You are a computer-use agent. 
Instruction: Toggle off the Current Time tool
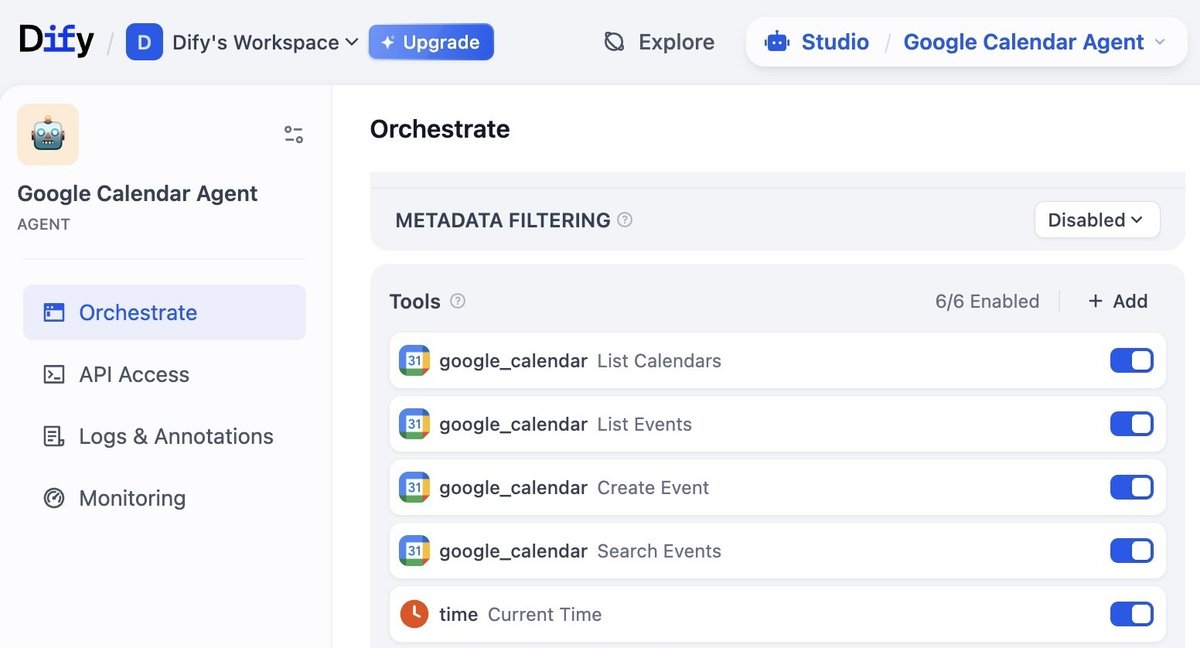[1131, 614]
